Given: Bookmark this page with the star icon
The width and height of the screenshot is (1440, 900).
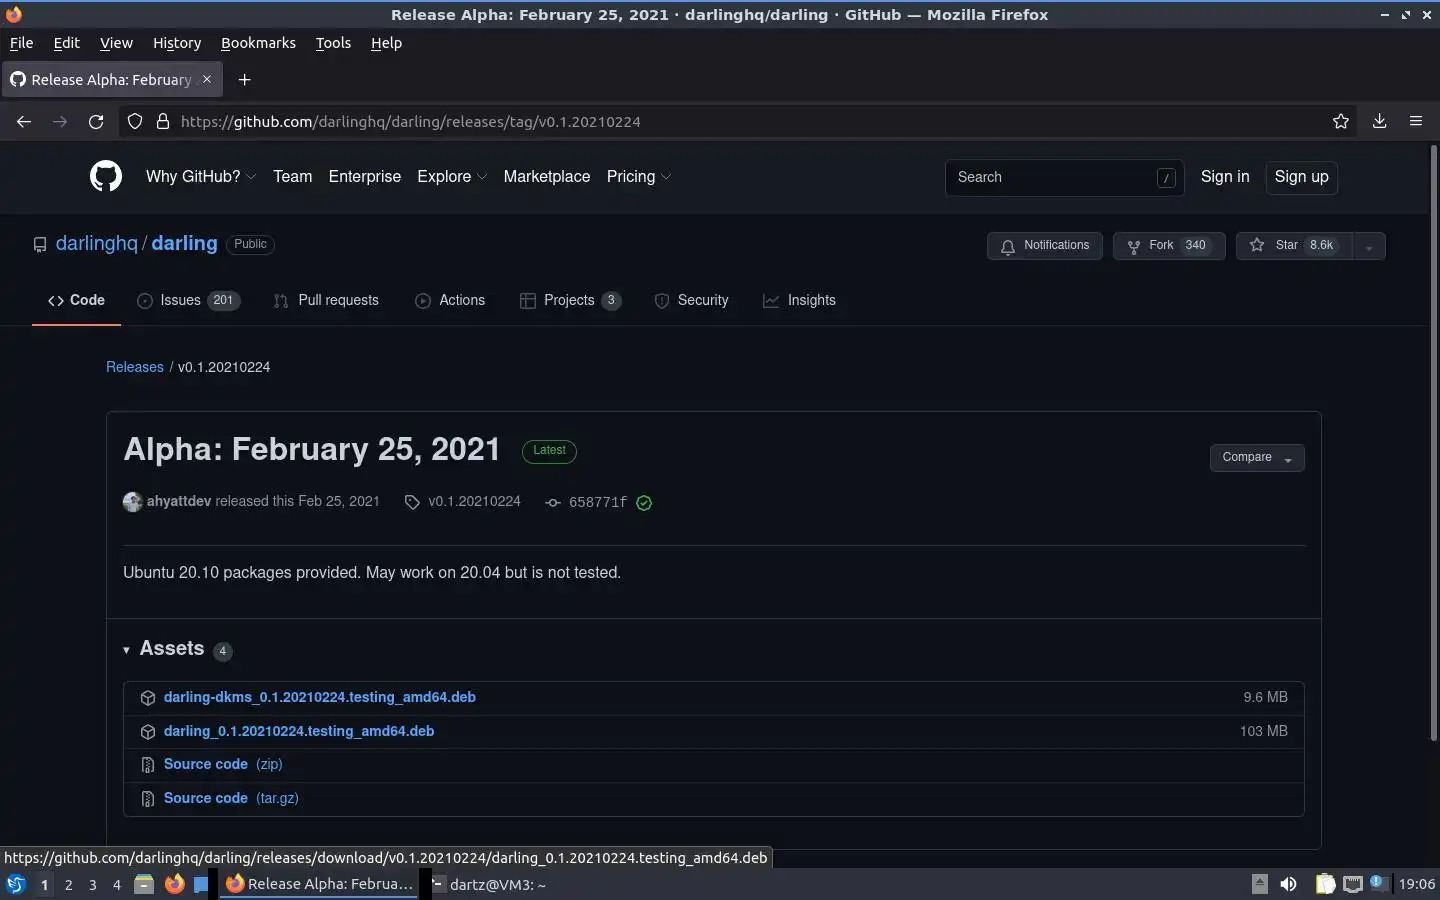Looking at the screenshot, I should click(x=1341, y=121).
